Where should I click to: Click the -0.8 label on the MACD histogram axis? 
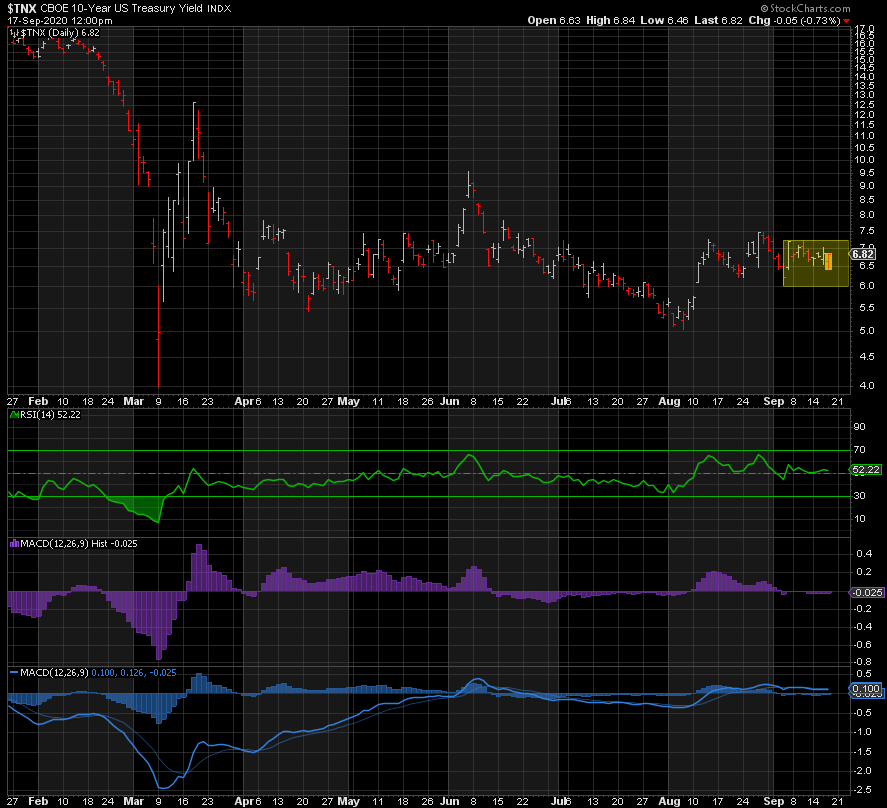tap(863, 661)
